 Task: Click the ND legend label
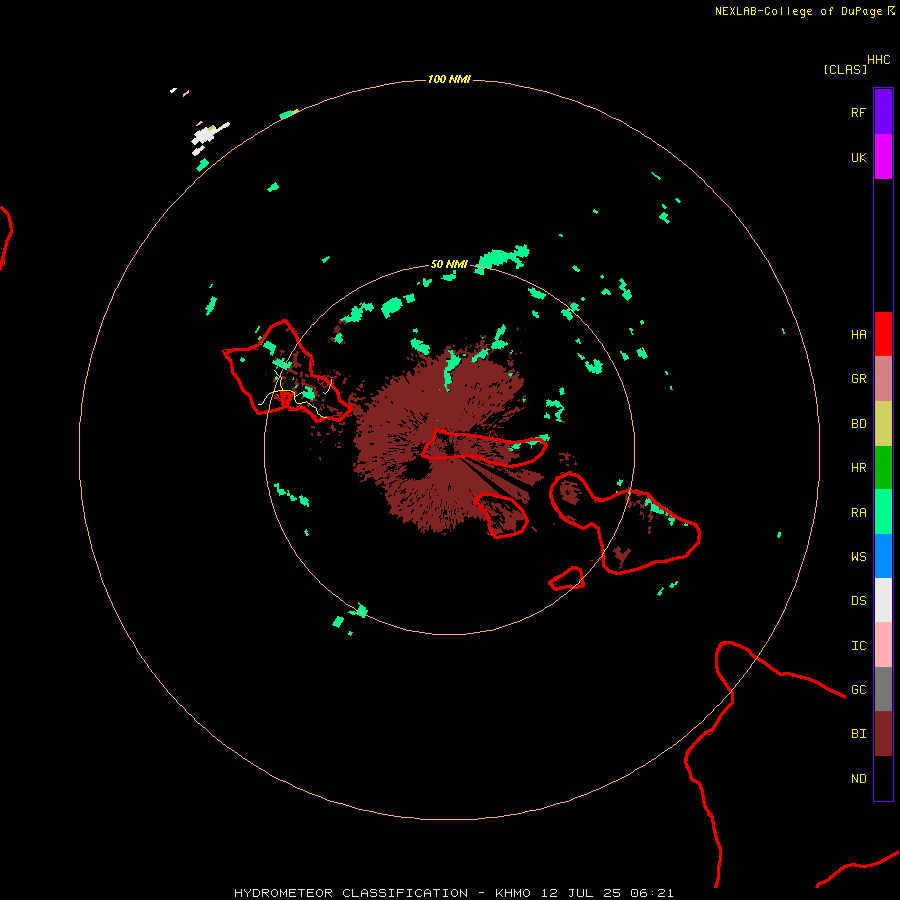(858, 779)
